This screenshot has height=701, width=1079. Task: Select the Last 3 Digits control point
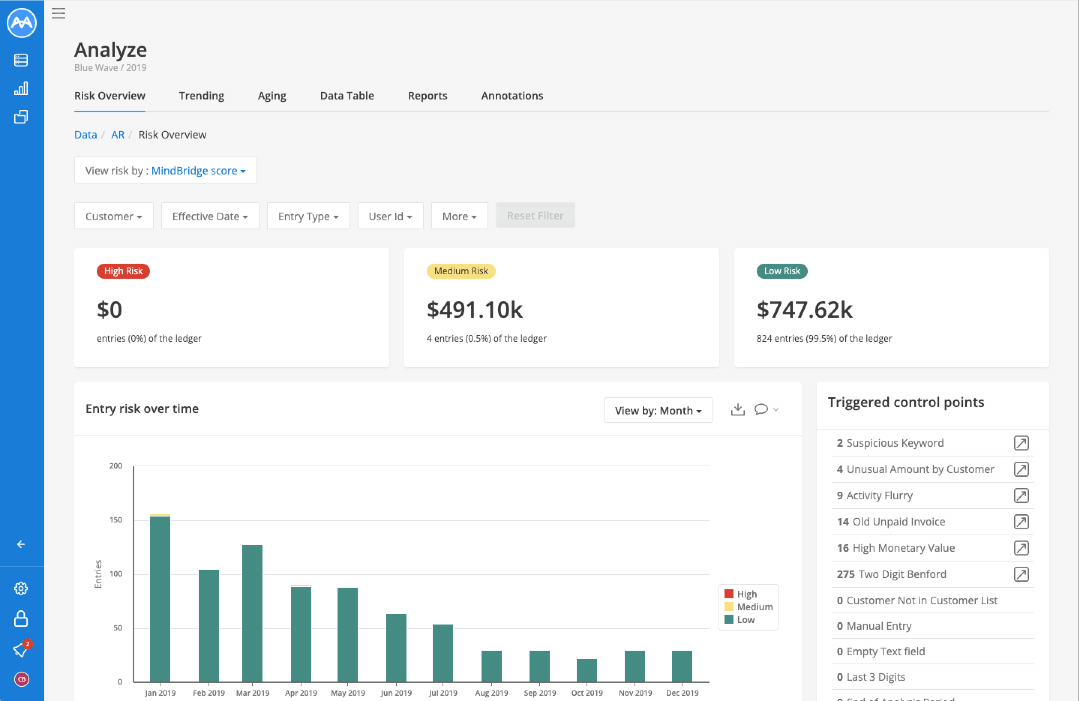[932, 677]
